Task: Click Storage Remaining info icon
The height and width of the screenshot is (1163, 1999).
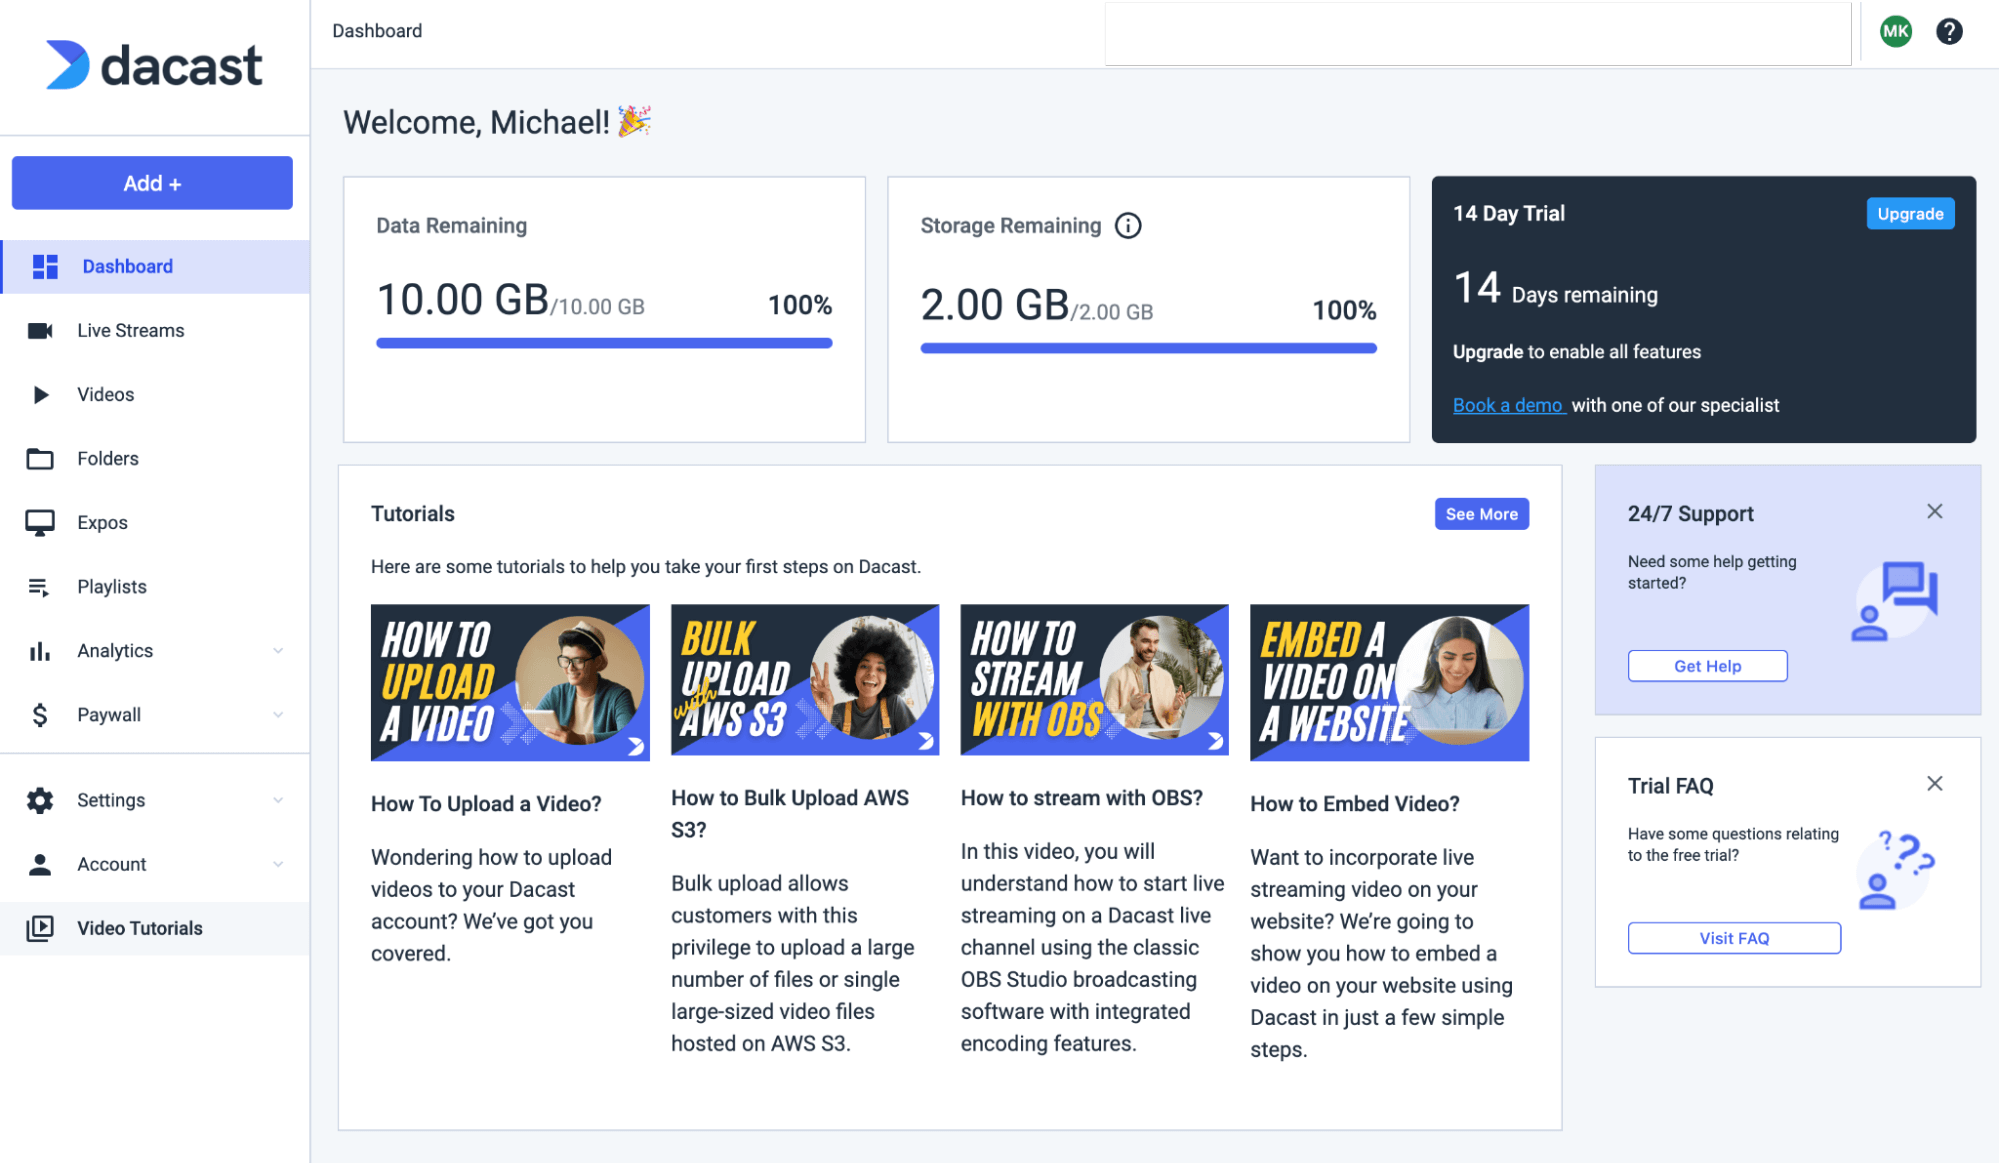Action: (x=1128, y=226)
